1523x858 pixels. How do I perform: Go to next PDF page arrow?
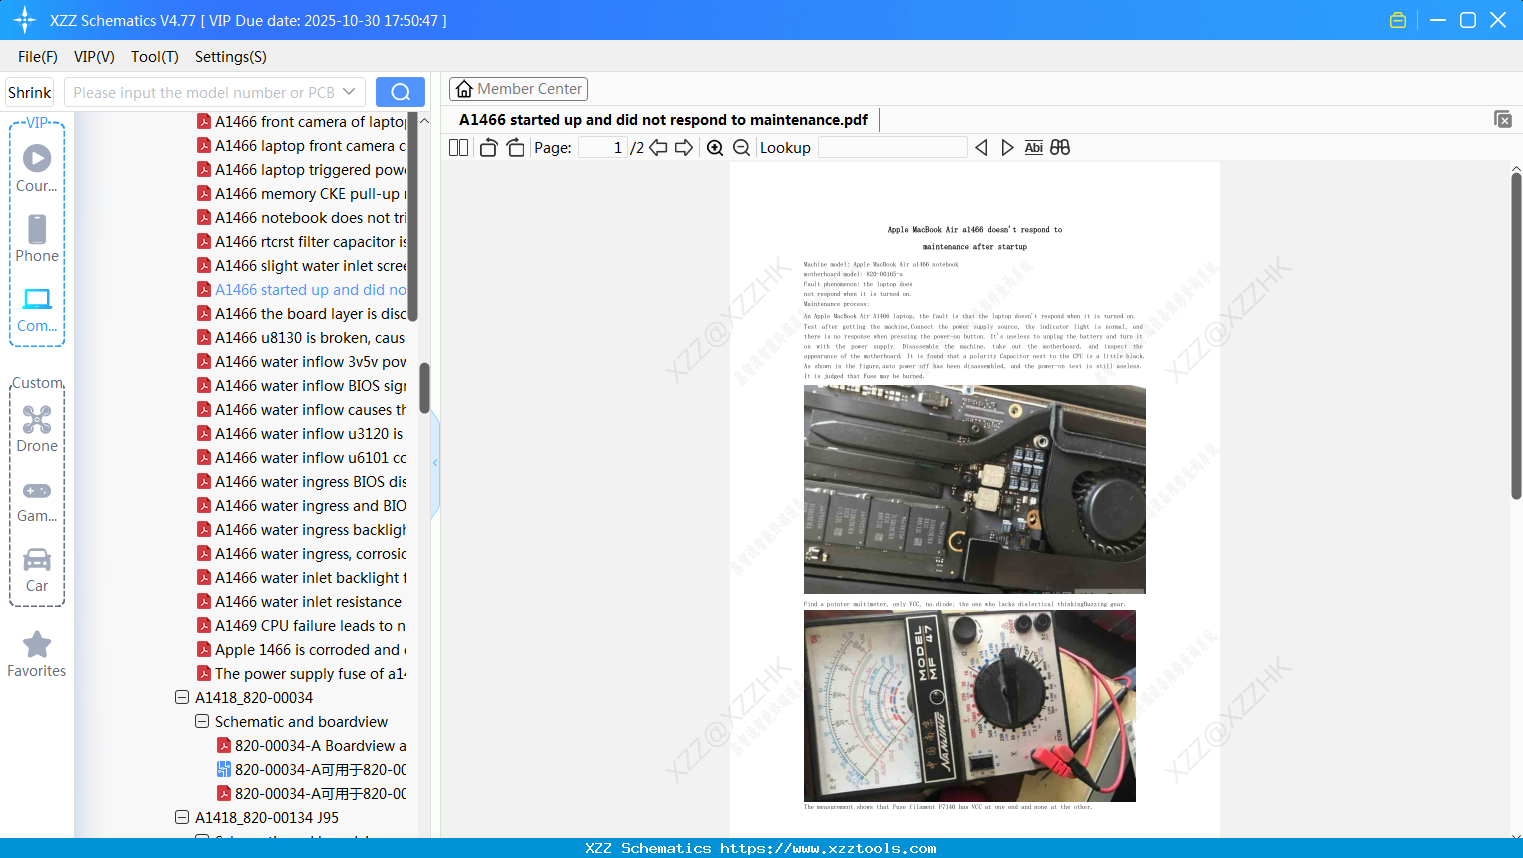[x=684, y=147]
